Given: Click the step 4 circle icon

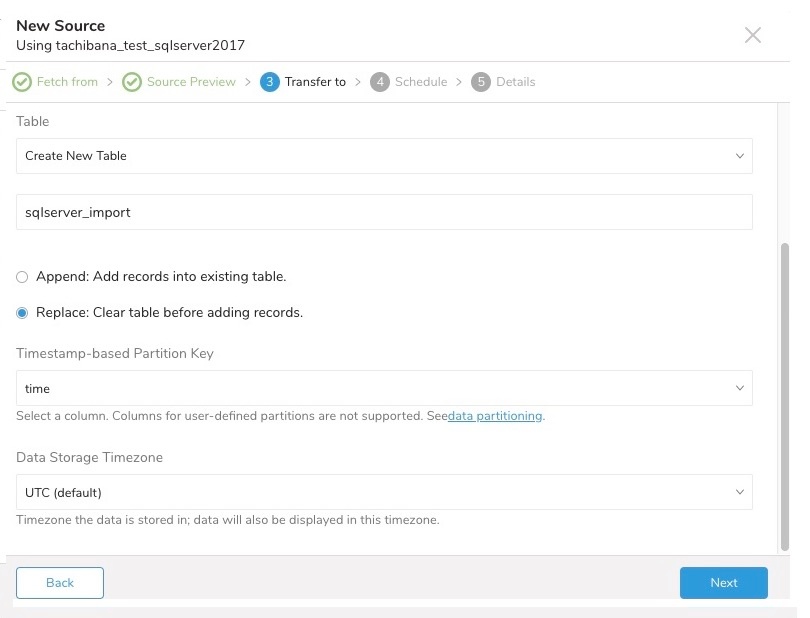Looking at the screenshot, I should [x=379, y=82].
